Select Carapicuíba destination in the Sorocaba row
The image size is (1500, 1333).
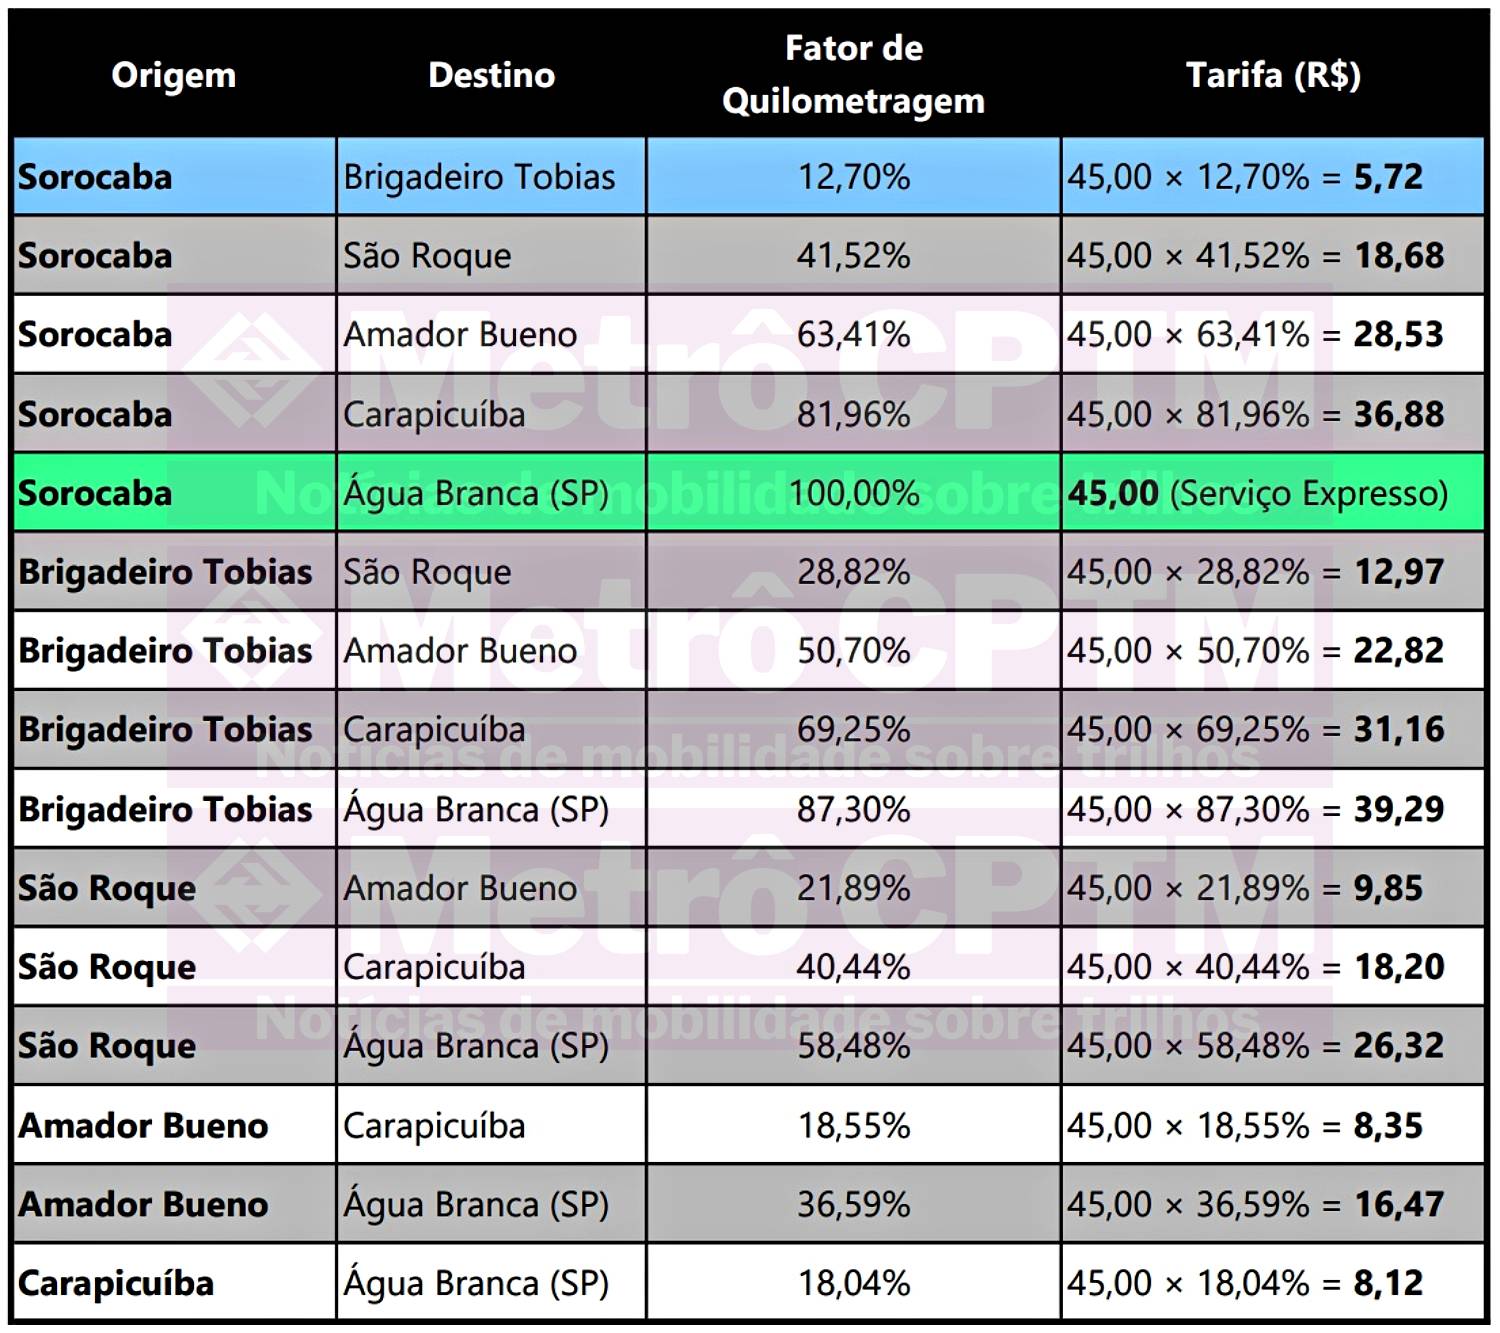pyautogui.click(x=491, y=414)
